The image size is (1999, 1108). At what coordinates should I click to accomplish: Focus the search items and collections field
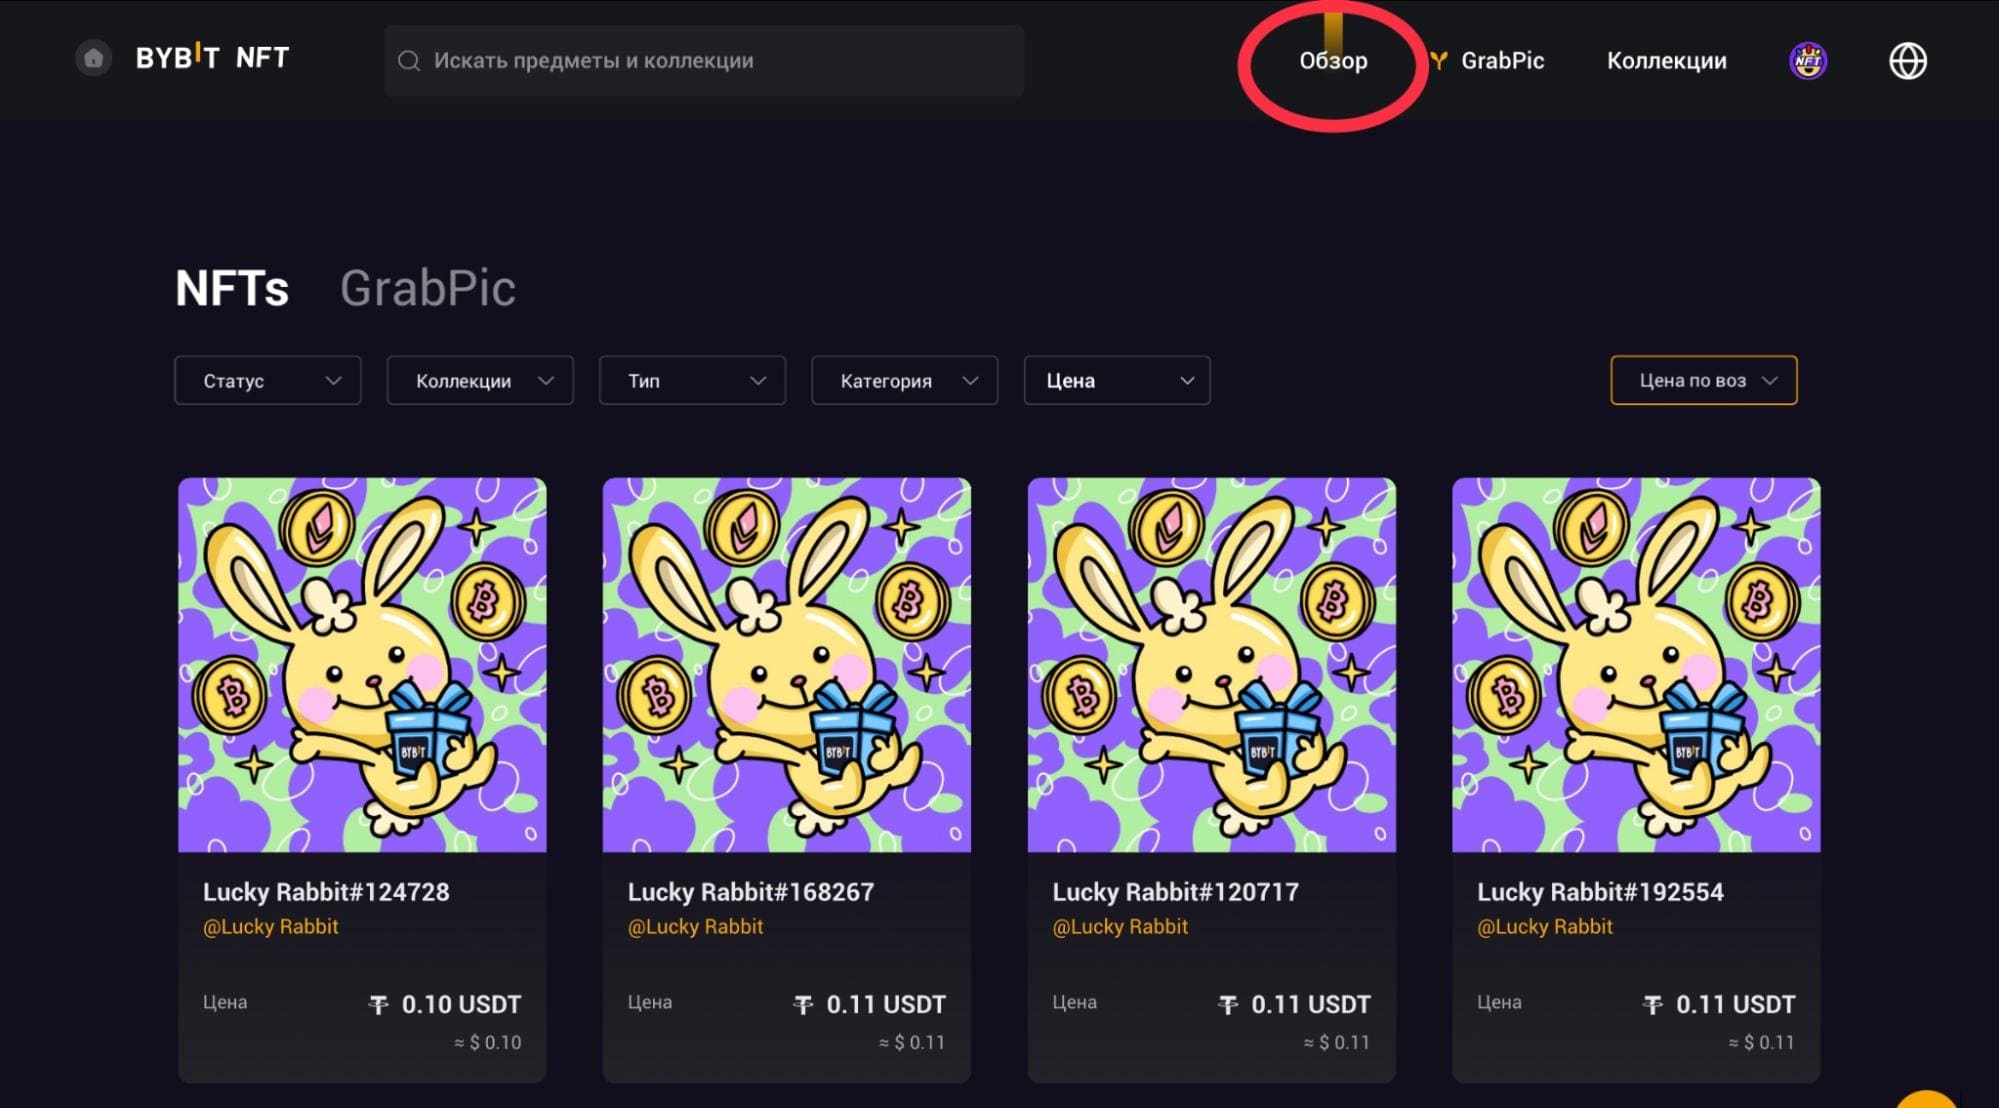(704, 61)
